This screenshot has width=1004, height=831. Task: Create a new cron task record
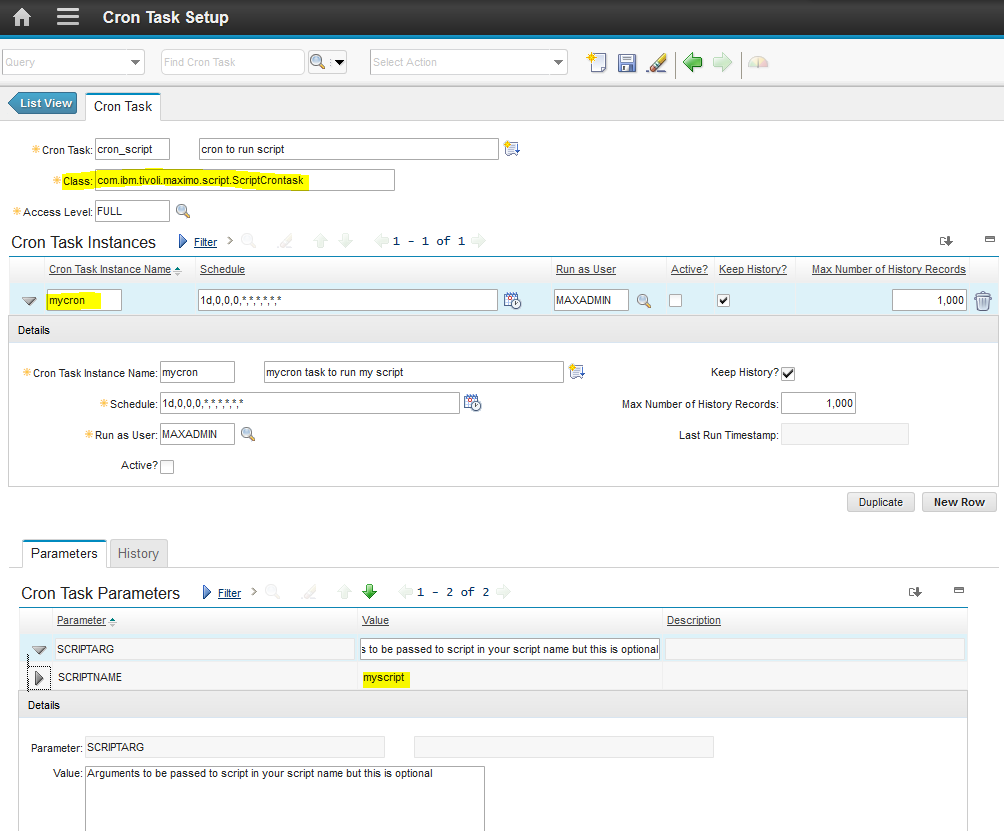pos(597,62)
